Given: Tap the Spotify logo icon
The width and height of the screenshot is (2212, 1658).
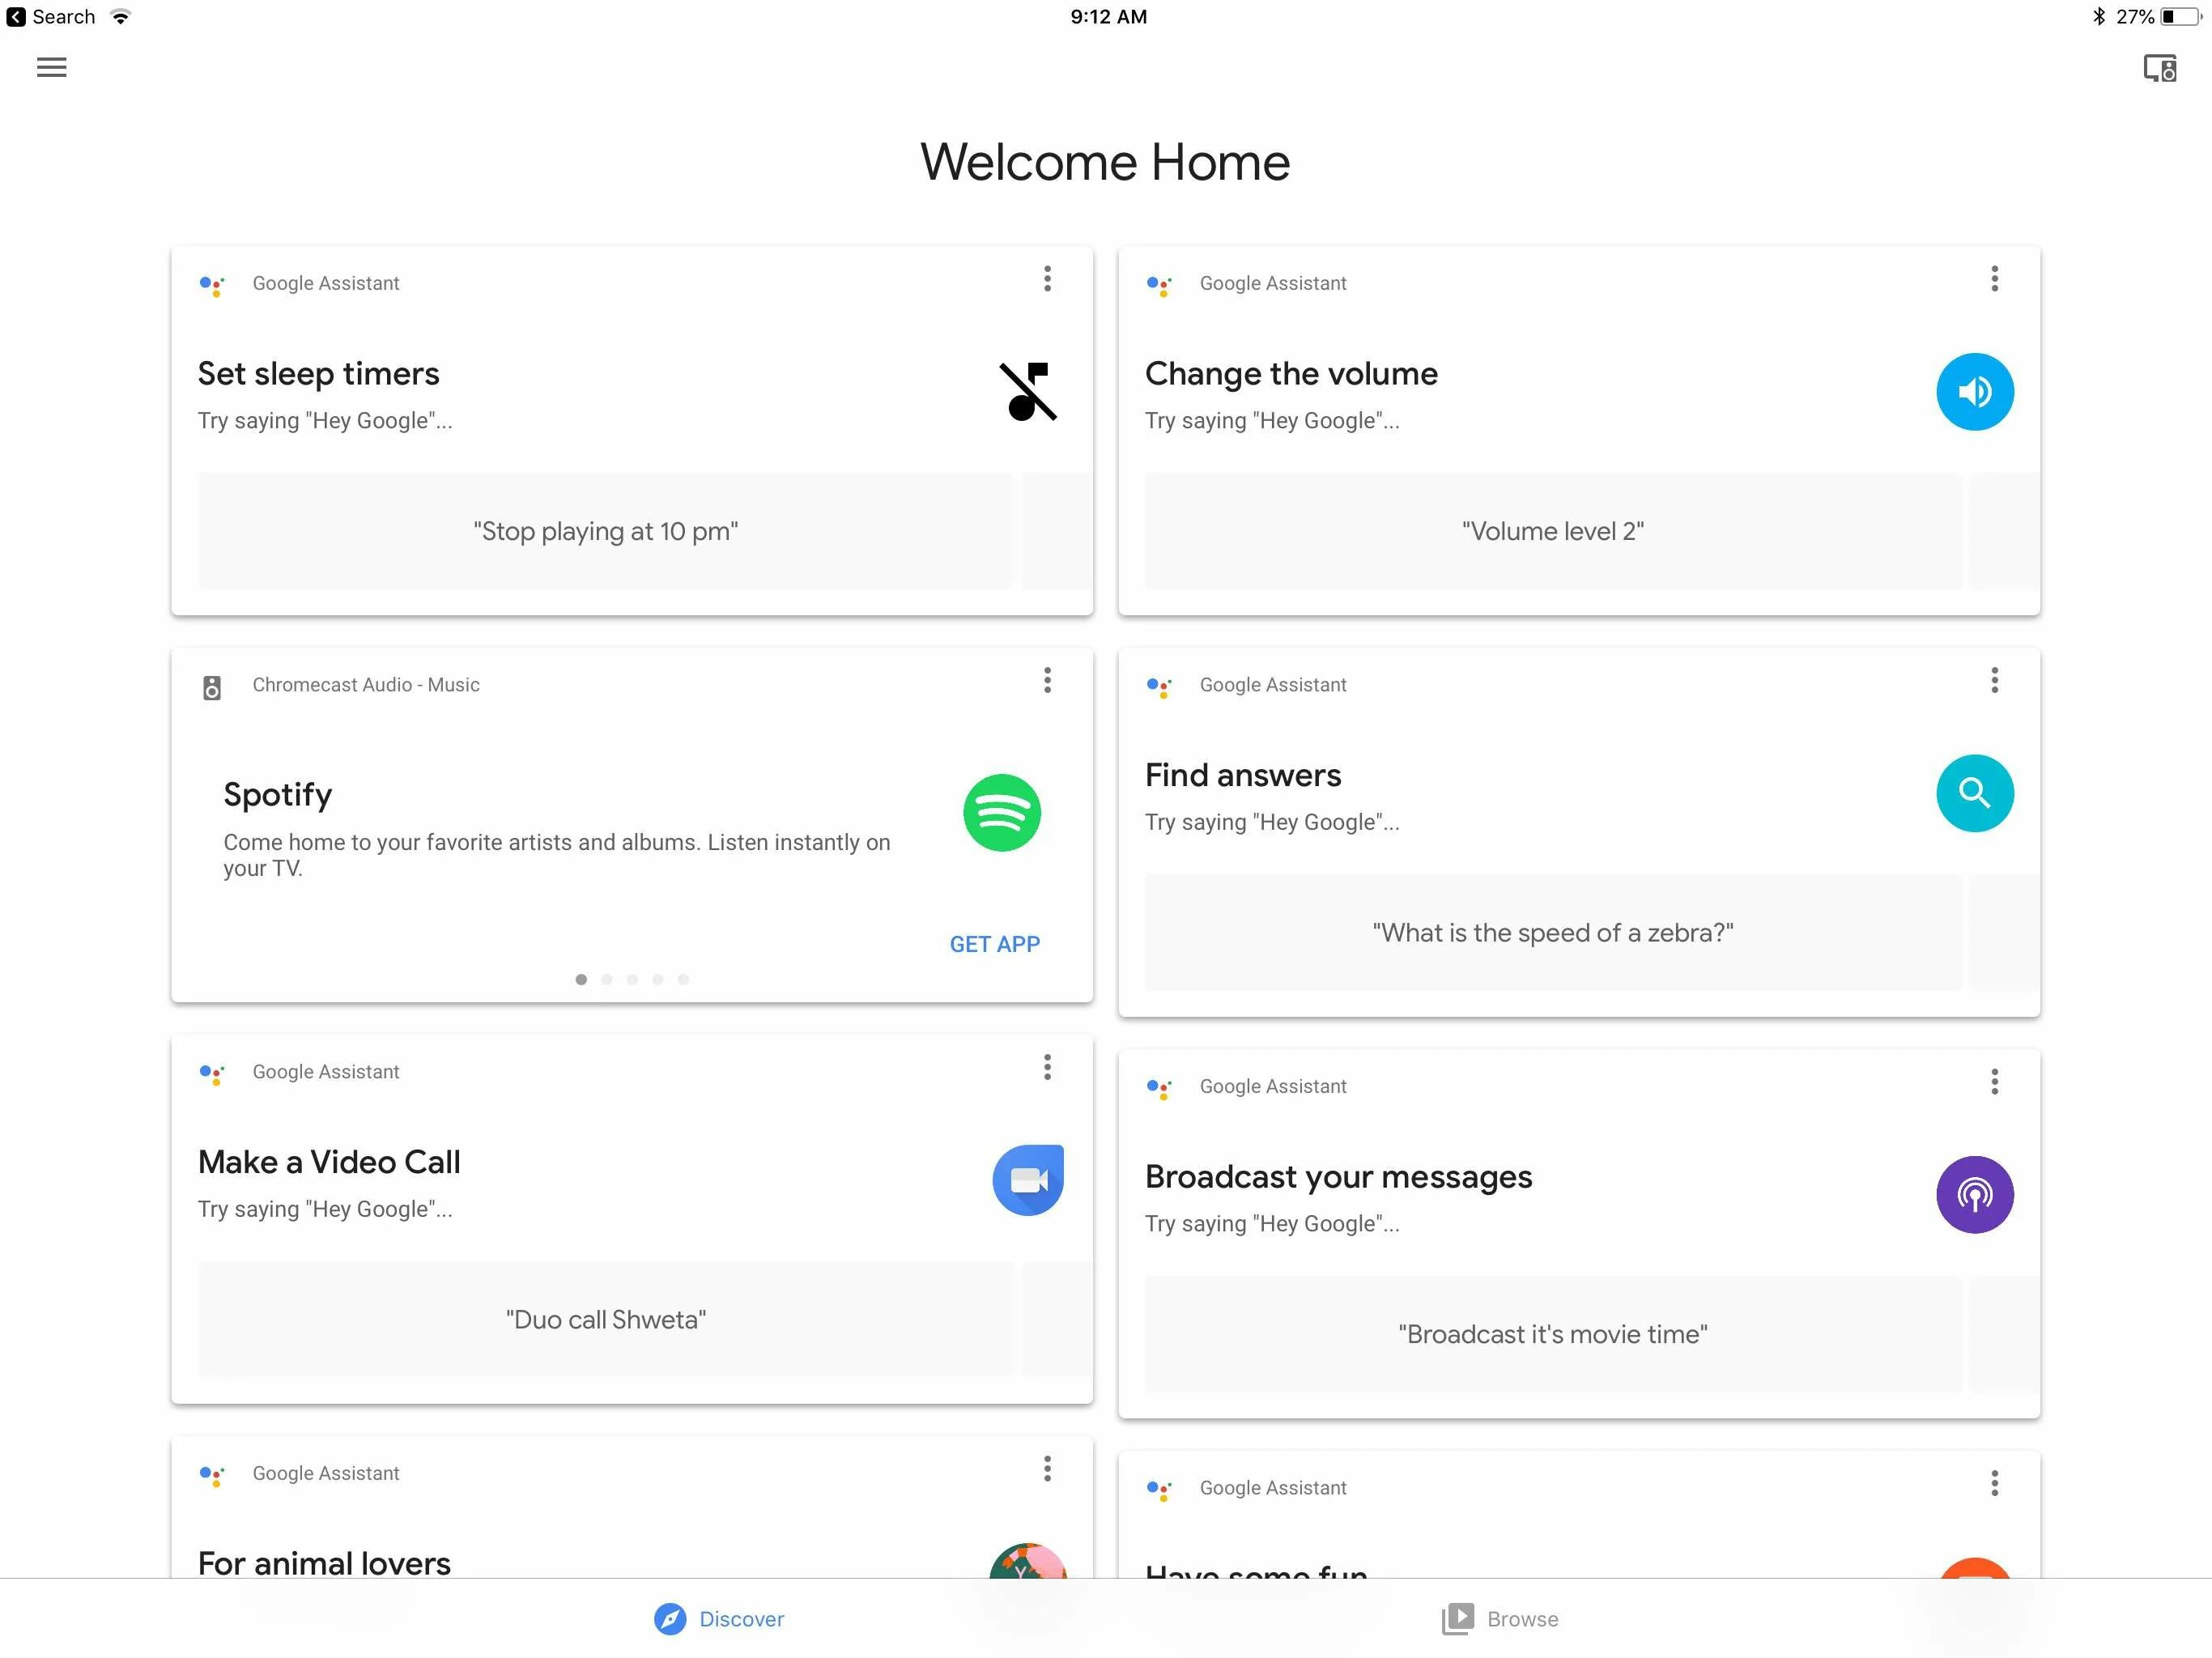Looking at the screenshot, I should click(x=1001, y=813).
